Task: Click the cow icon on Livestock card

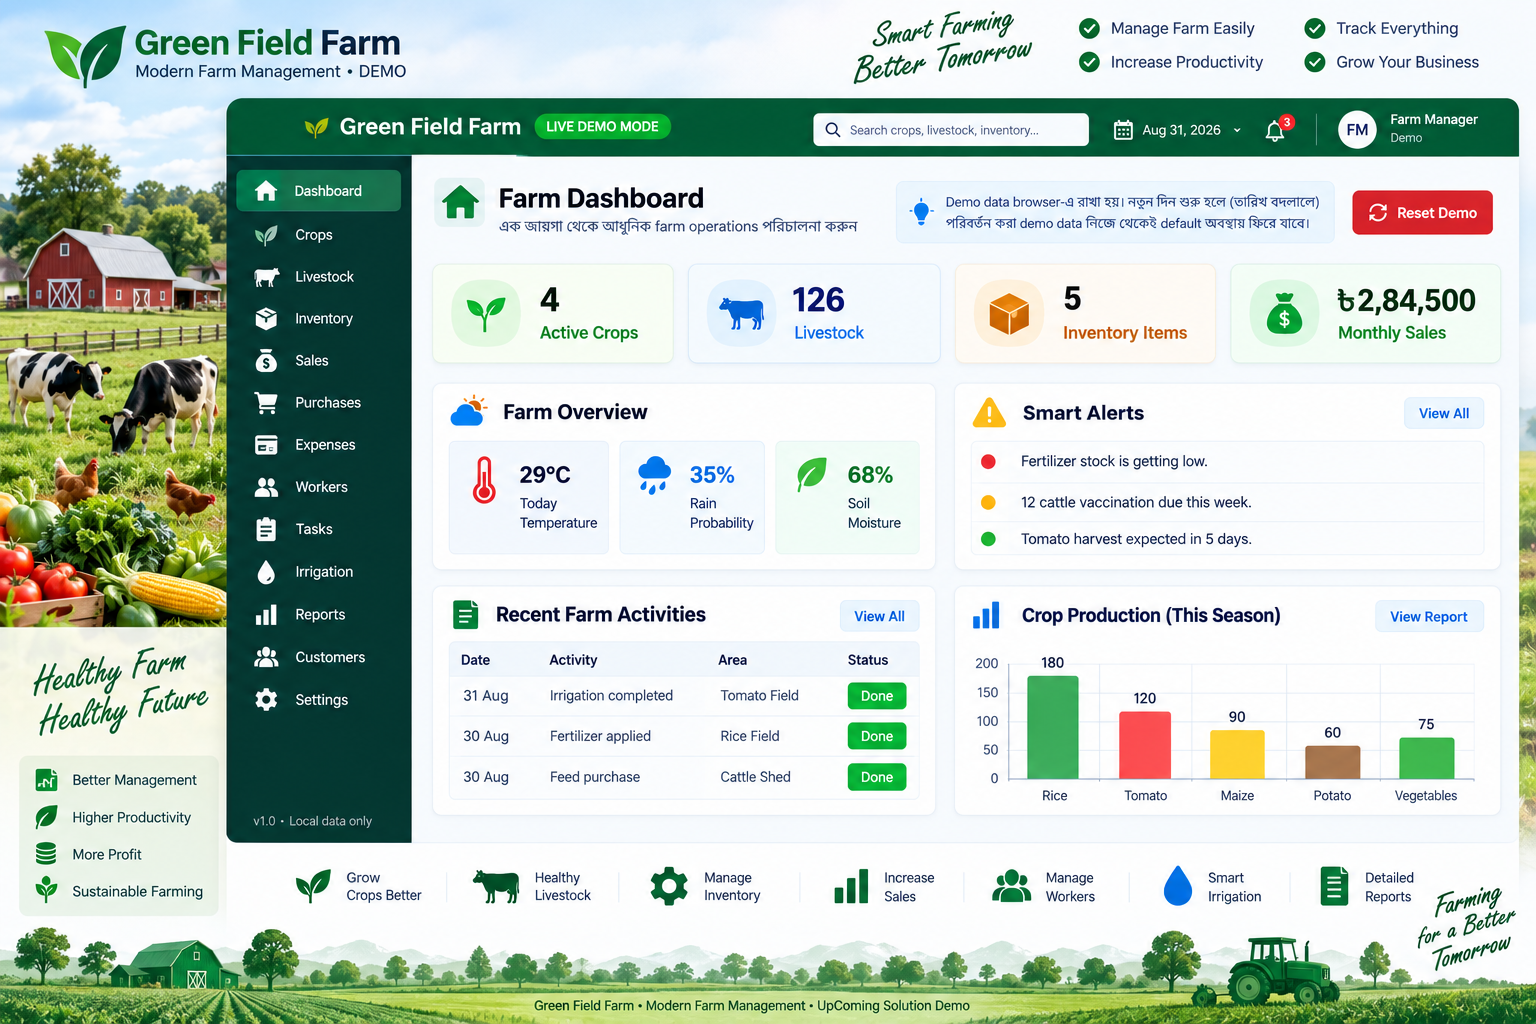Action: [x=741, y=314]
